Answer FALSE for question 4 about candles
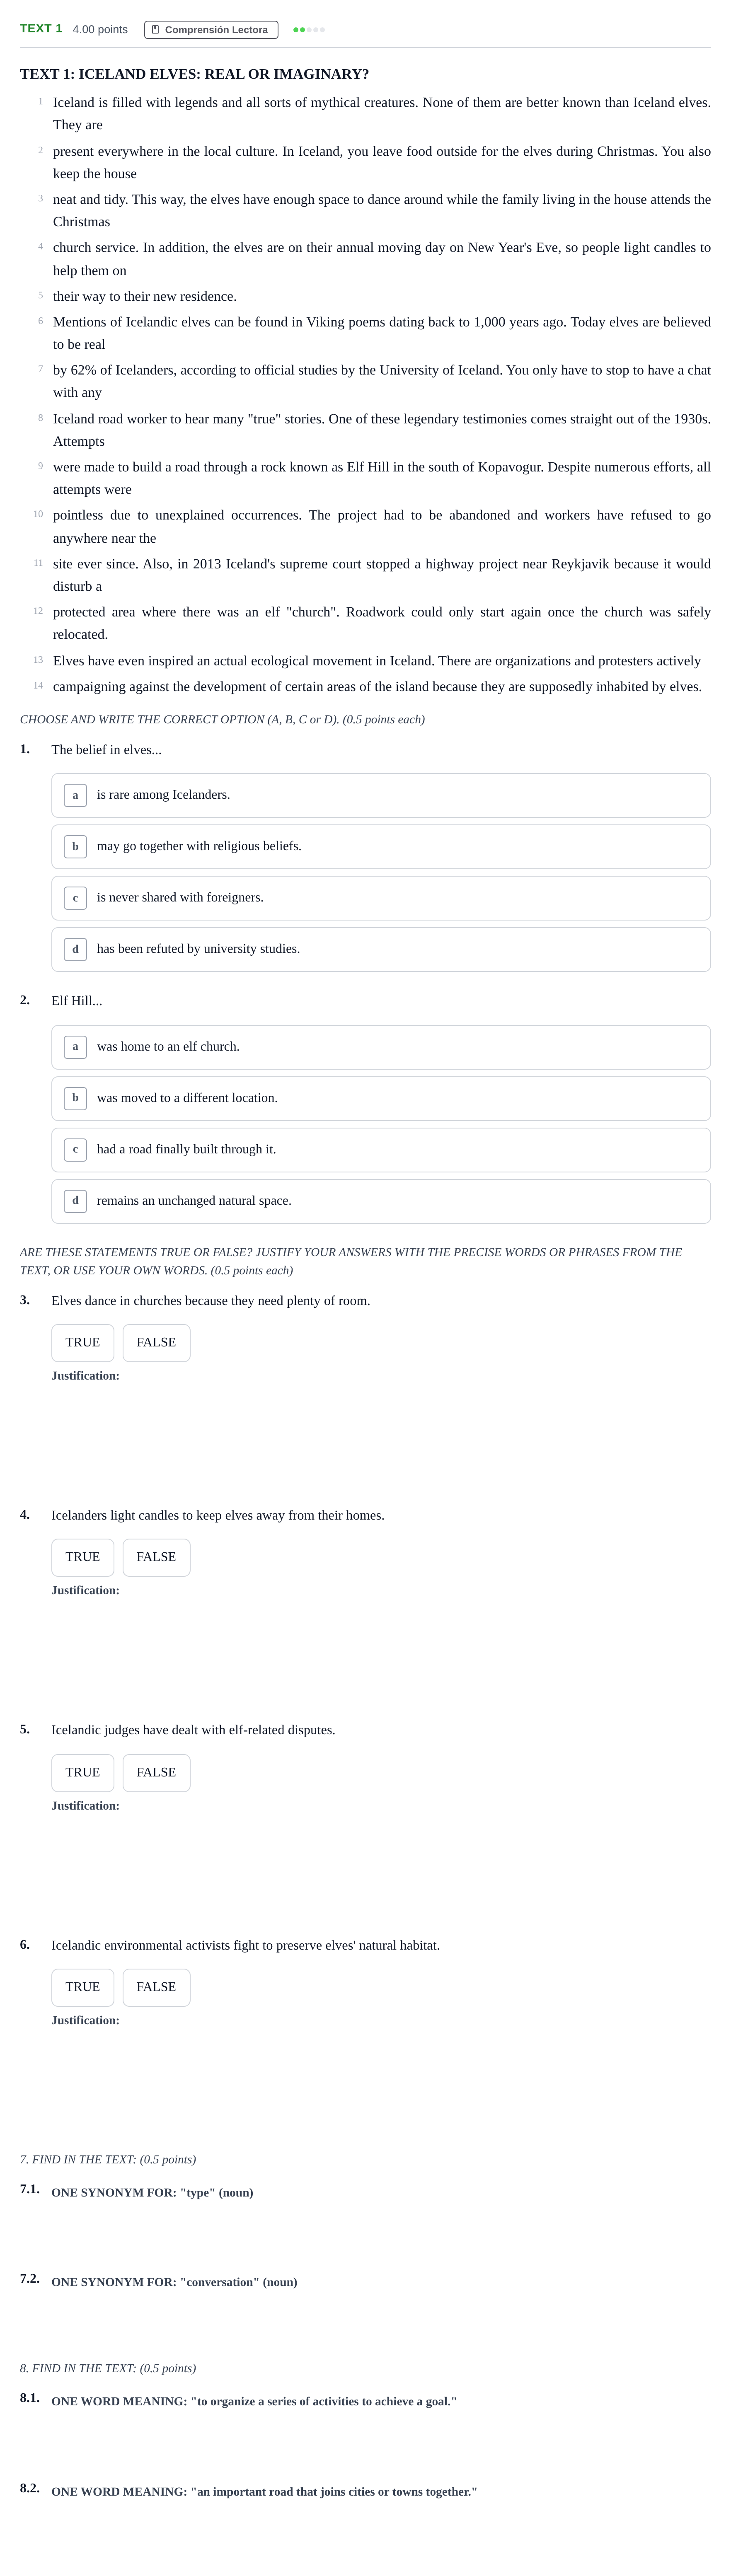 pyautogui.click(x=156, y=1557)
